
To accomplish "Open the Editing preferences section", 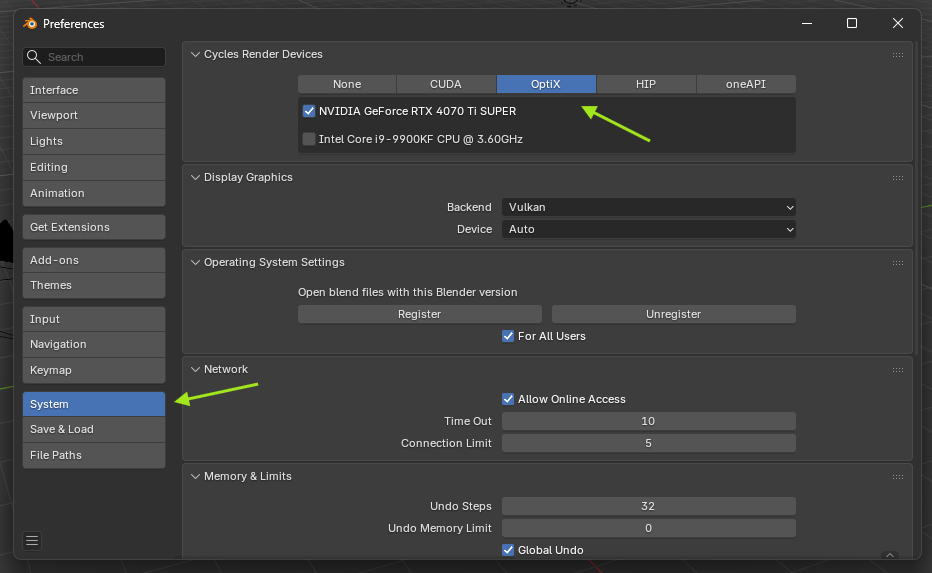I will [94, 168].
